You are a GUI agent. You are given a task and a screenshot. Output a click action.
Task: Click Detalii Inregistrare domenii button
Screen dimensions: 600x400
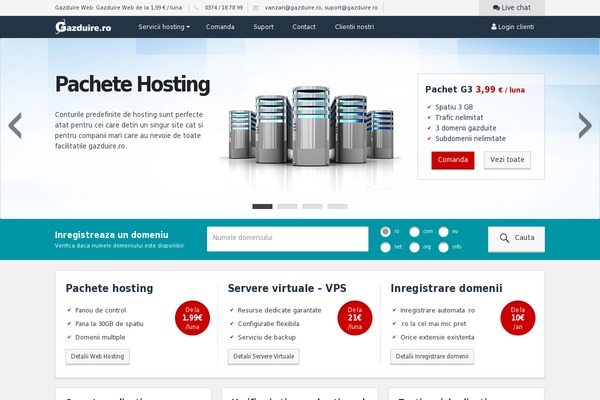(x=432, y=357)
